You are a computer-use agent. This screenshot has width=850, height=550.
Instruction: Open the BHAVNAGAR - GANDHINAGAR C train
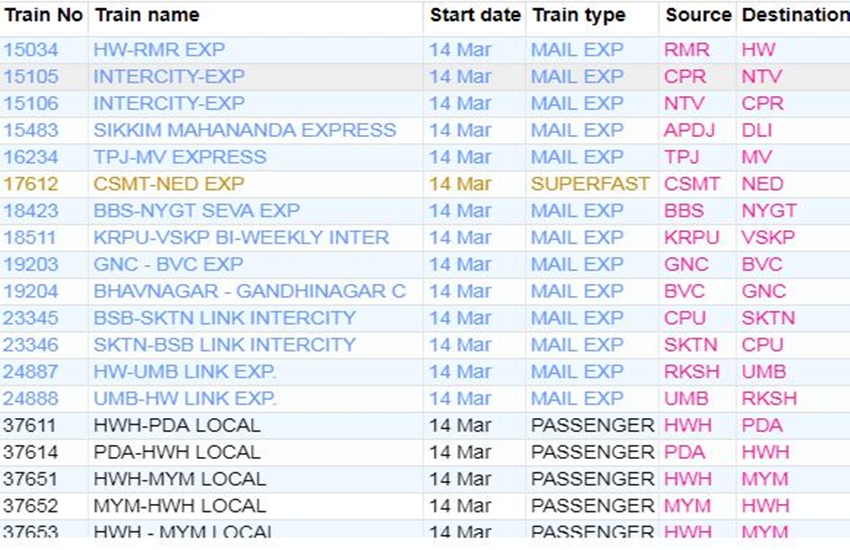pyautogui.click(x=249, y=292)
